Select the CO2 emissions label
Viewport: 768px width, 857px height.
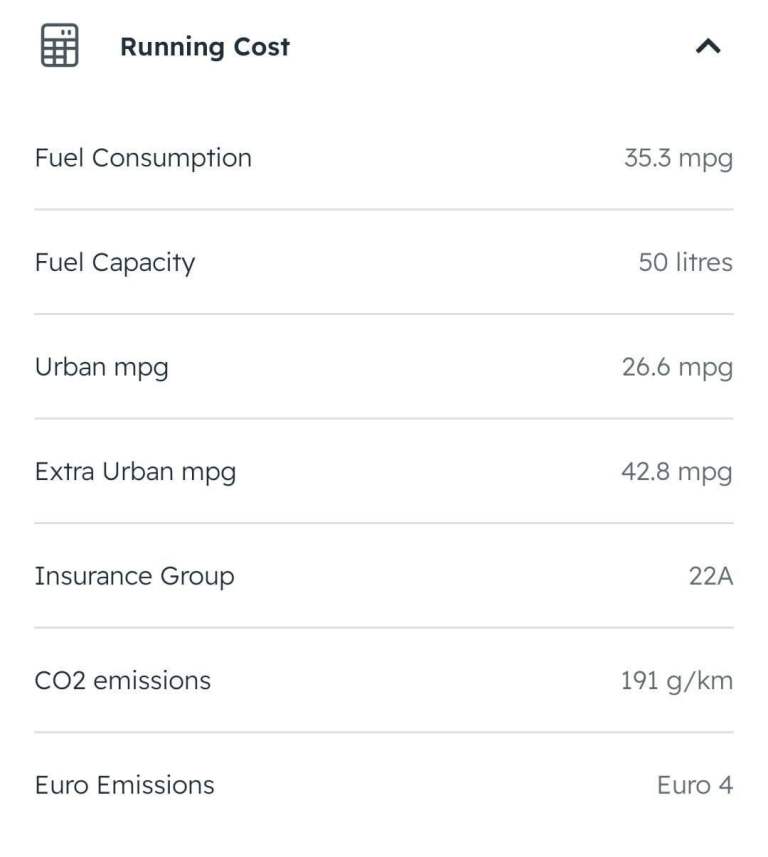point(123,681)
